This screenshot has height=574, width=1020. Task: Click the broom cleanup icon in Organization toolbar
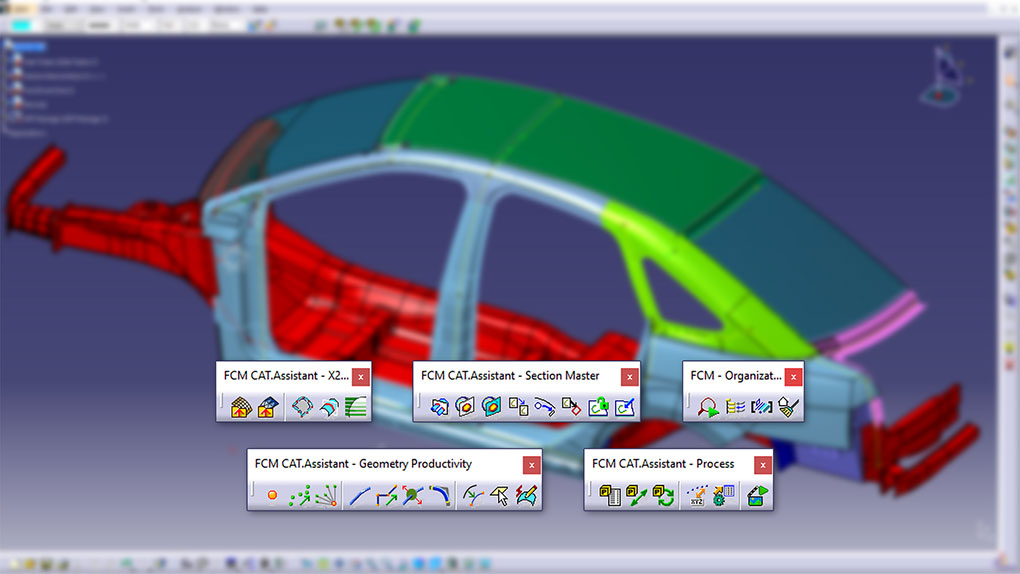click(788, 407)
